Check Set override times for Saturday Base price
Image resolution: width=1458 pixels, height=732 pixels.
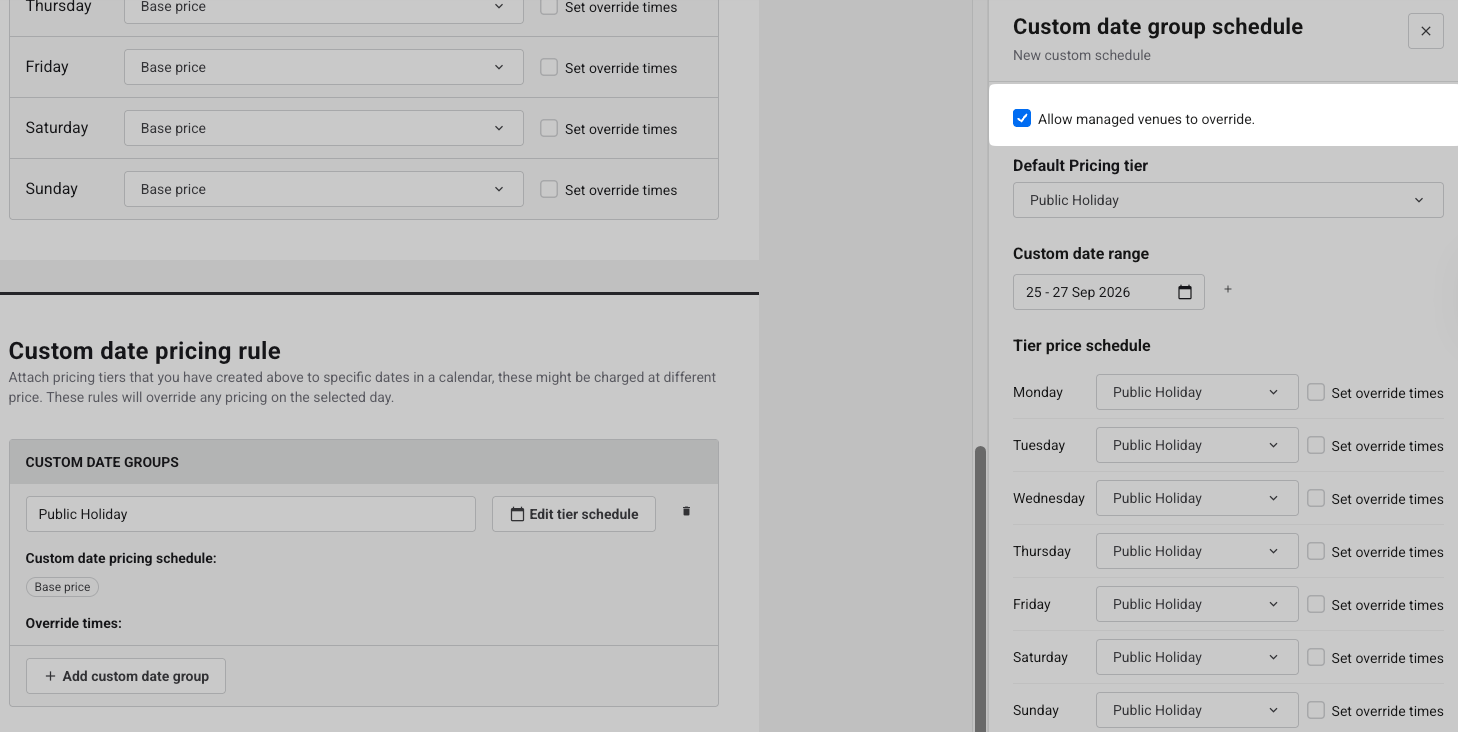549,128
